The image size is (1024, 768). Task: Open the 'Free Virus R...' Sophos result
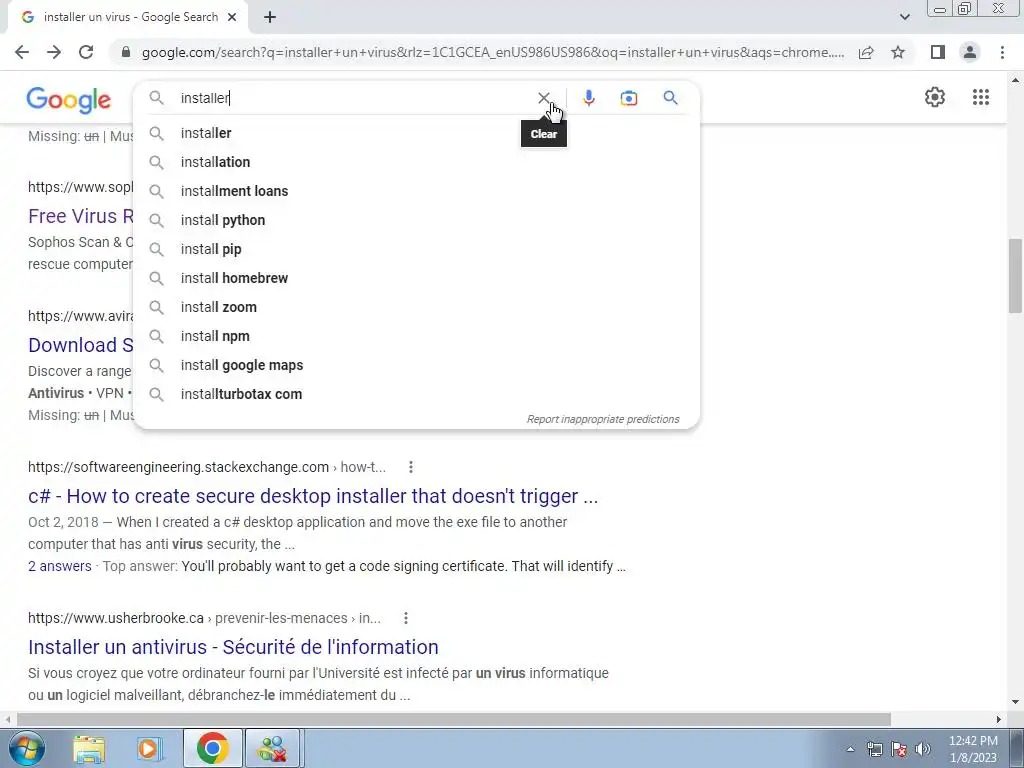[80, 216]
